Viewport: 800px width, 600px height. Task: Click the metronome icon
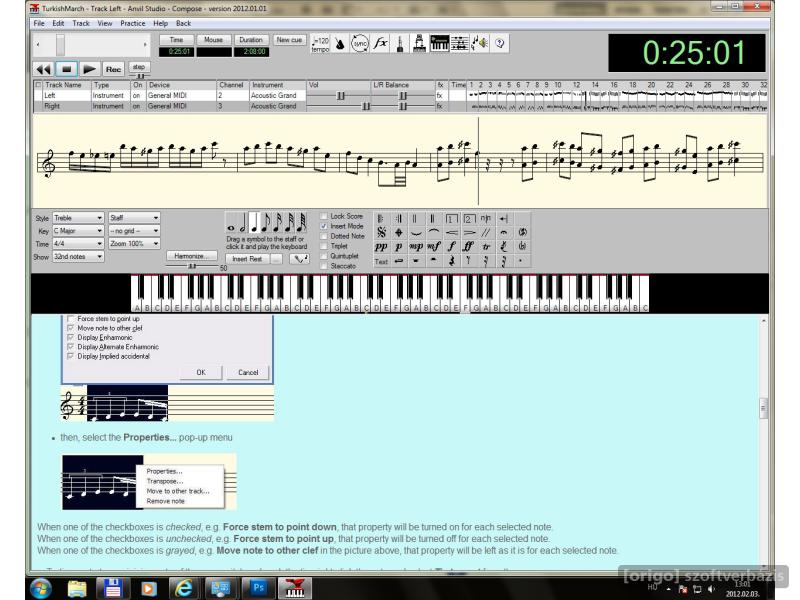(x=340, y=44)
